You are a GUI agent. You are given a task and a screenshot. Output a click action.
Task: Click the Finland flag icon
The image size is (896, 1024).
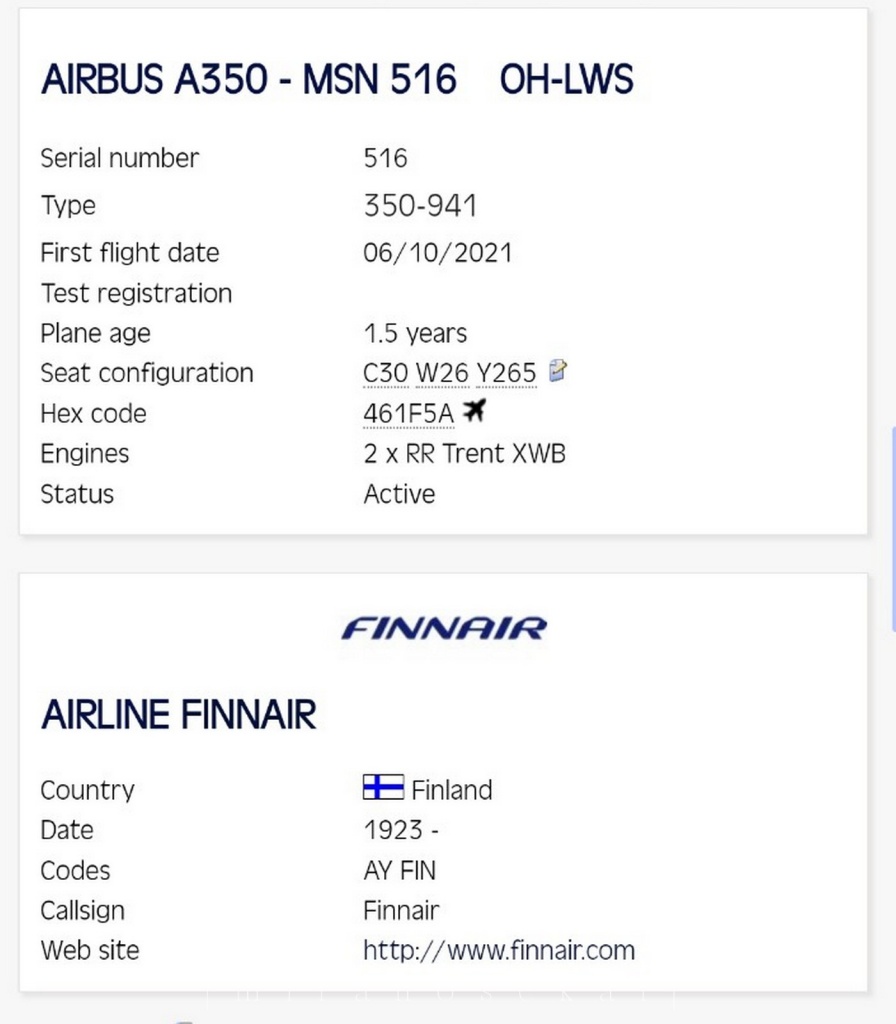click(x=383, y=787)
